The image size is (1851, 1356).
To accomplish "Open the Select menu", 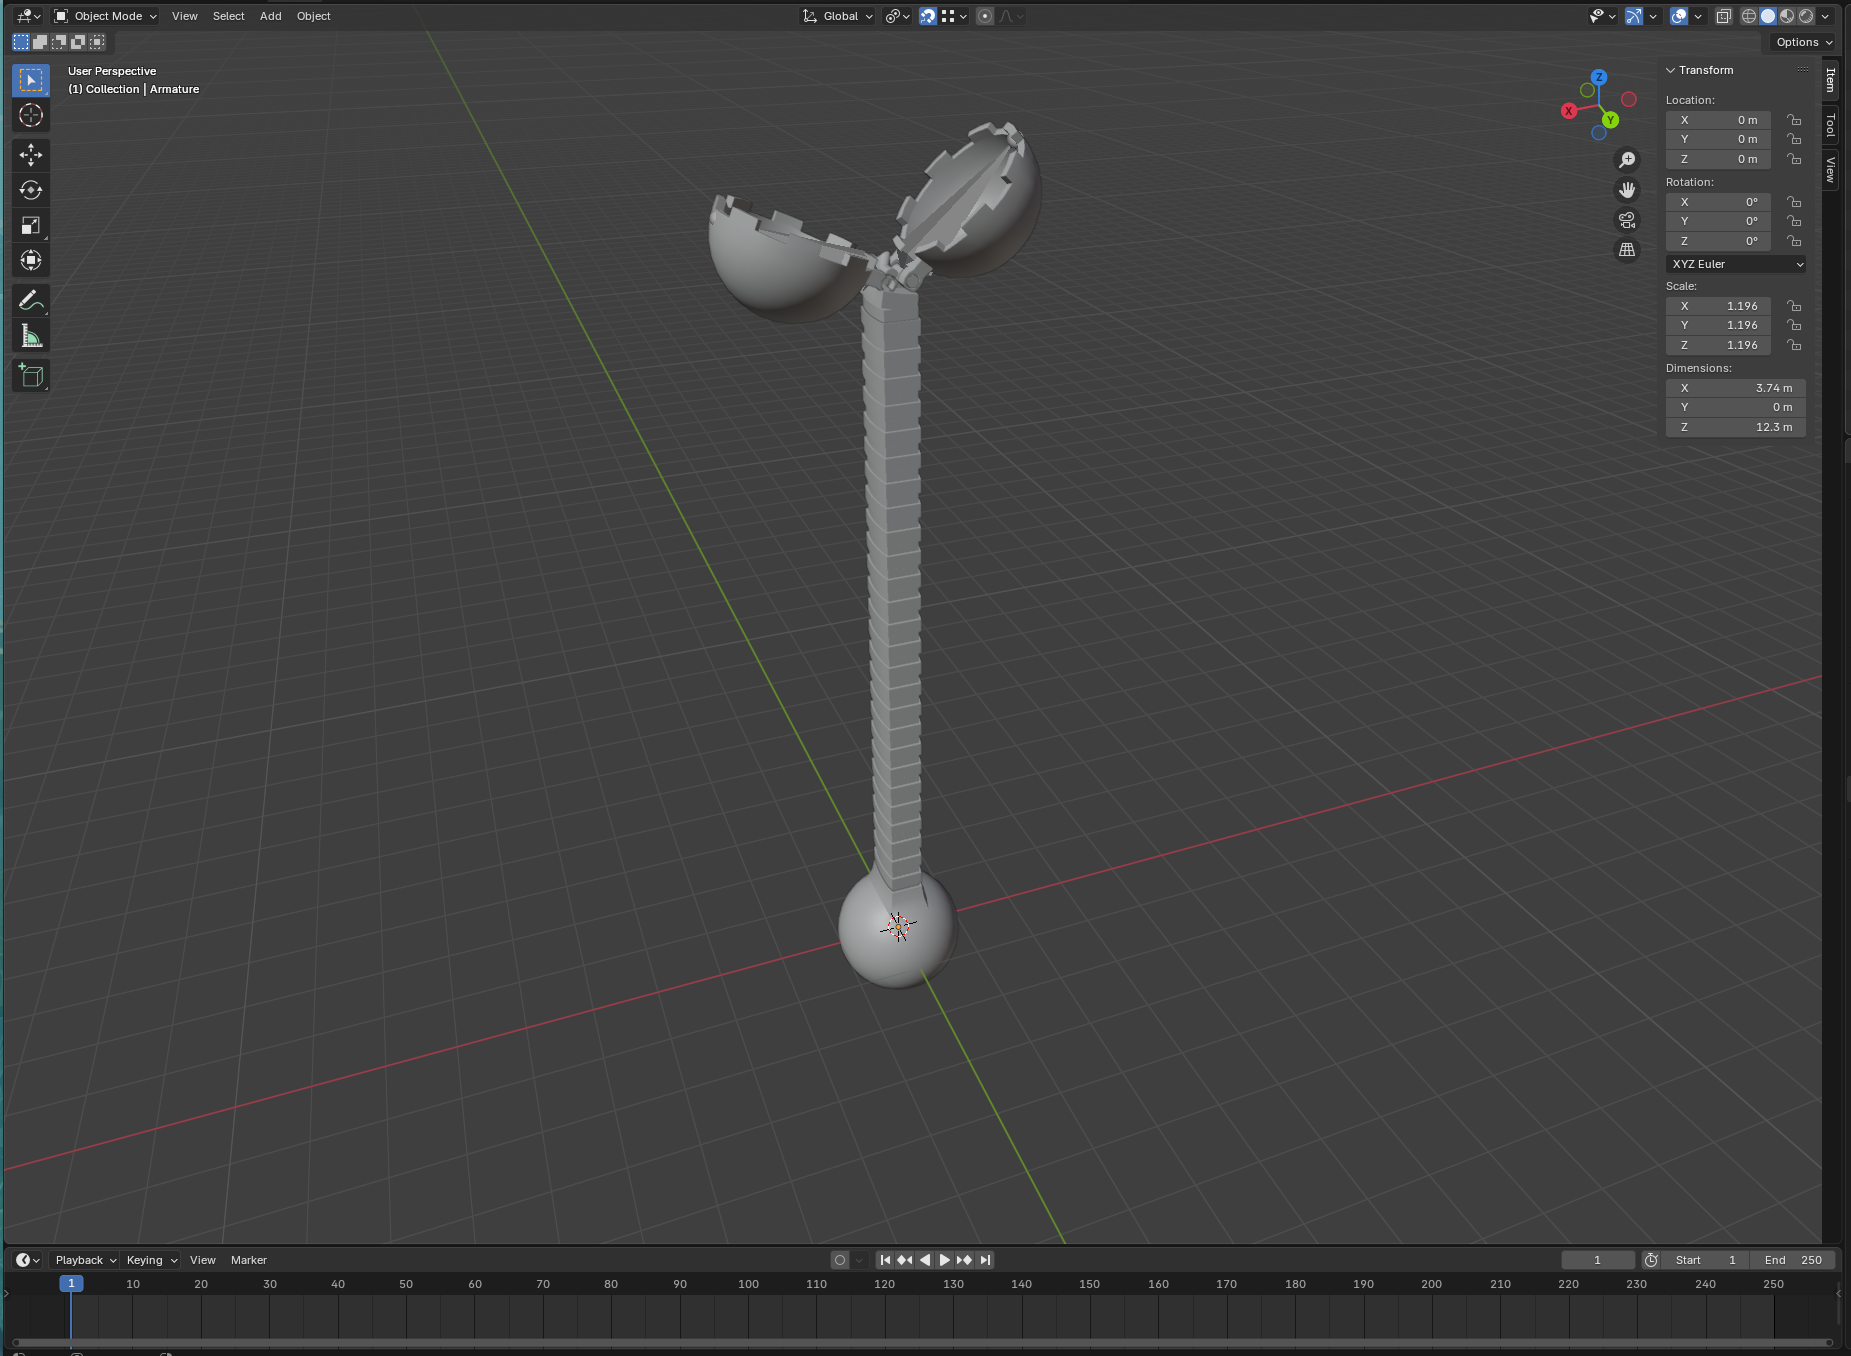I will point(228,16).
